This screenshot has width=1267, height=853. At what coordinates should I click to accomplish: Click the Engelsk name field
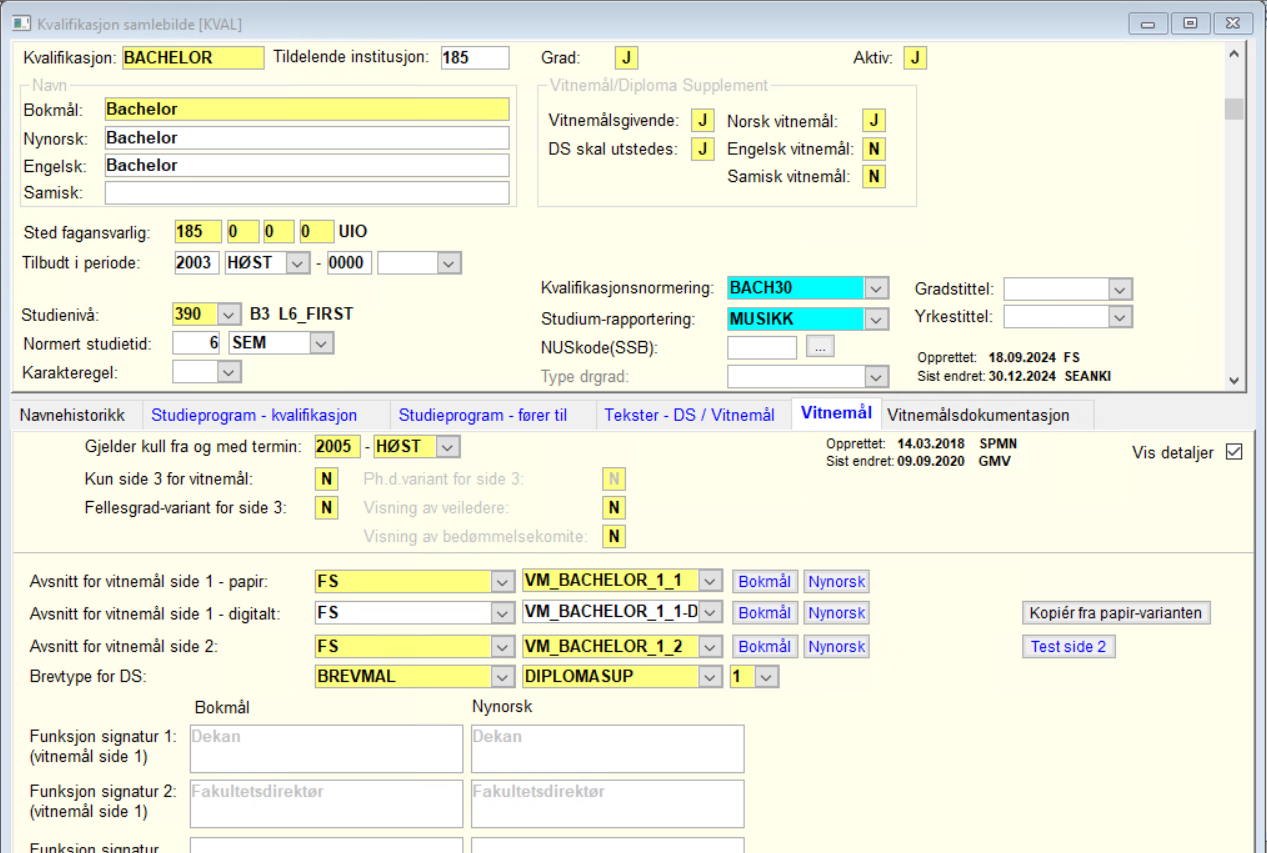click(307, 165)
